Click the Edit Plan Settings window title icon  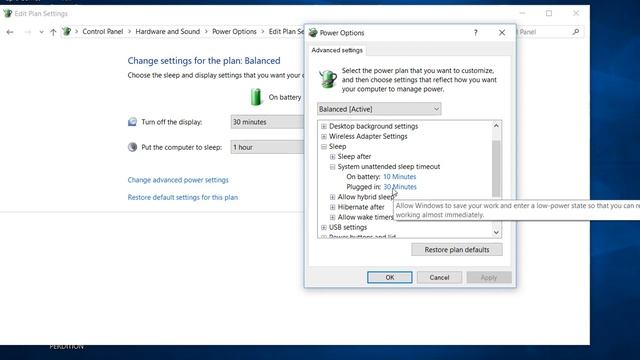click(x=7, y=13)
